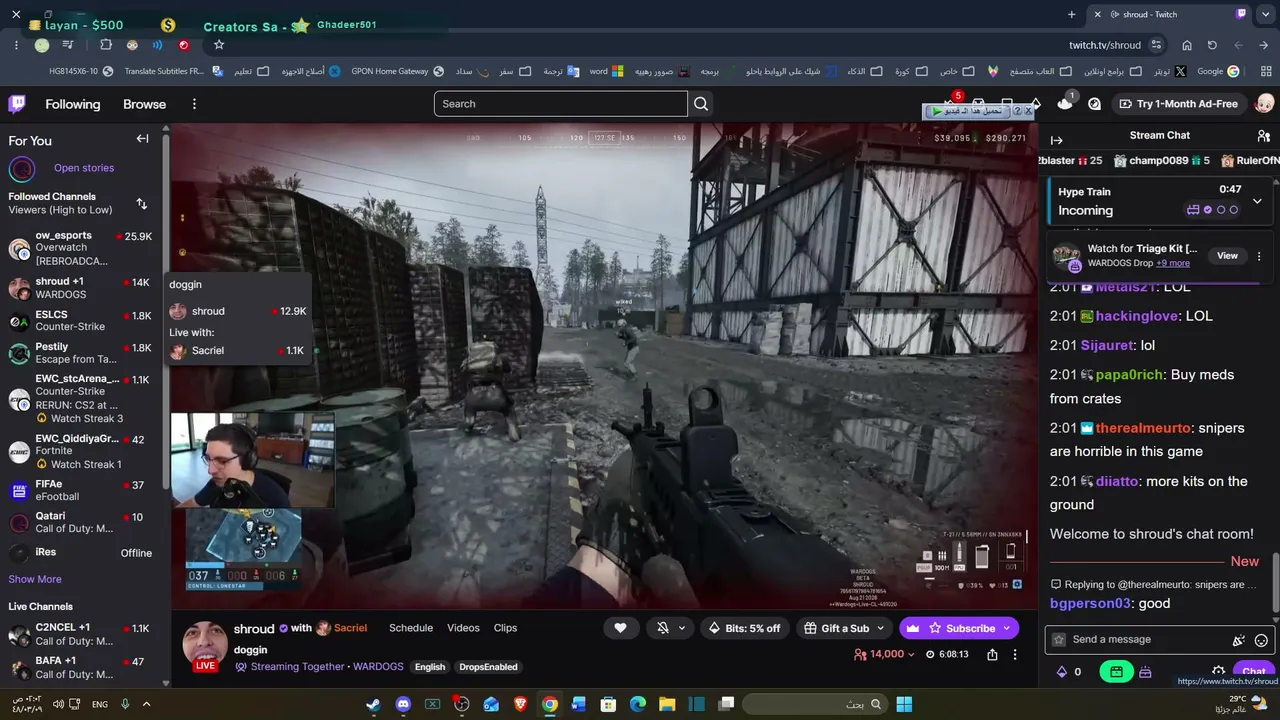
Task: Open the GPON Home Gateway bookmark
Action: click(x=398, y=72)
